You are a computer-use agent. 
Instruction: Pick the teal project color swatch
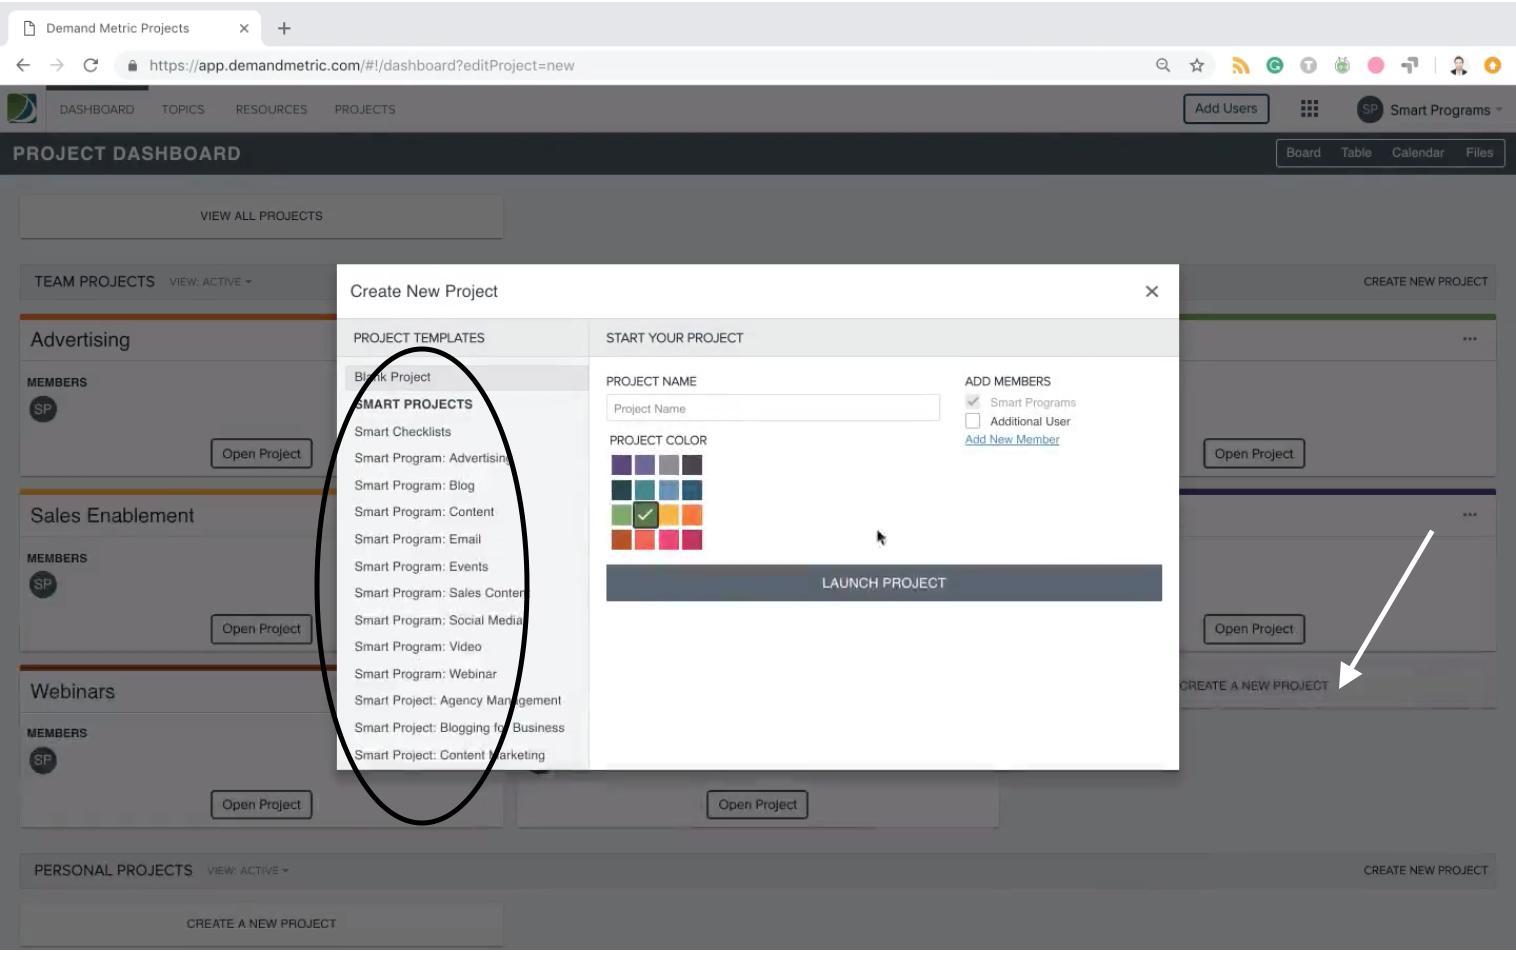tap(645, 490)
